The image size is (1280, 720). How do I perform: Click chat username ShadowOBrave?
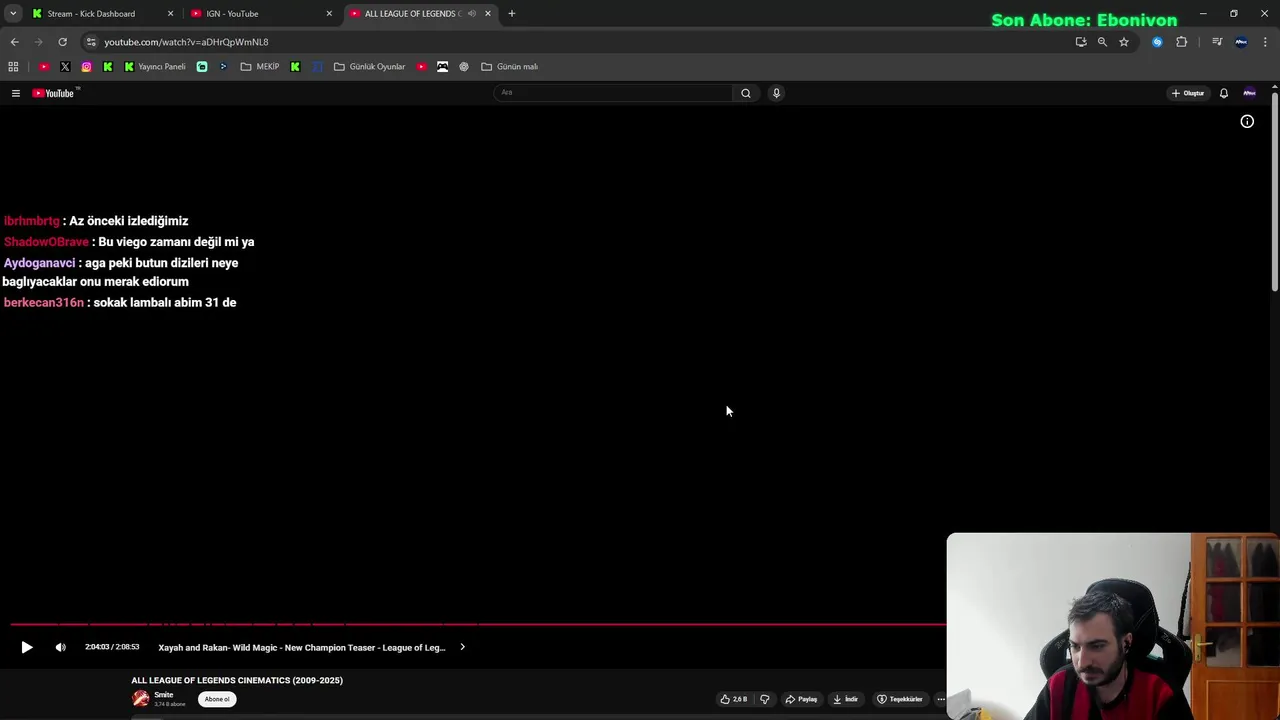(x=46, y=242)
